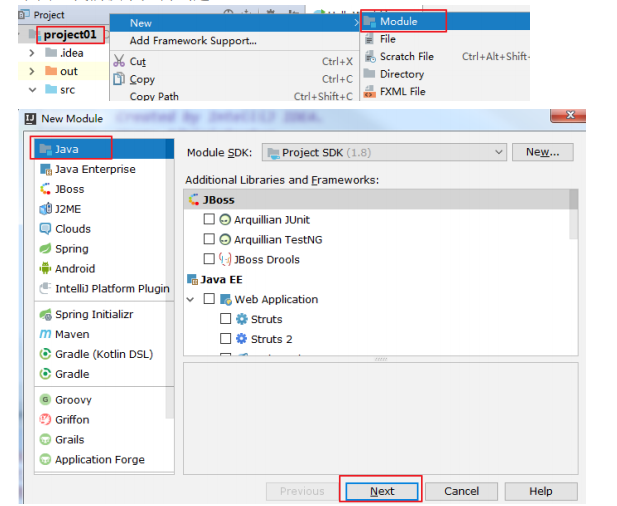Click the FXML File icon

point(369,92)
